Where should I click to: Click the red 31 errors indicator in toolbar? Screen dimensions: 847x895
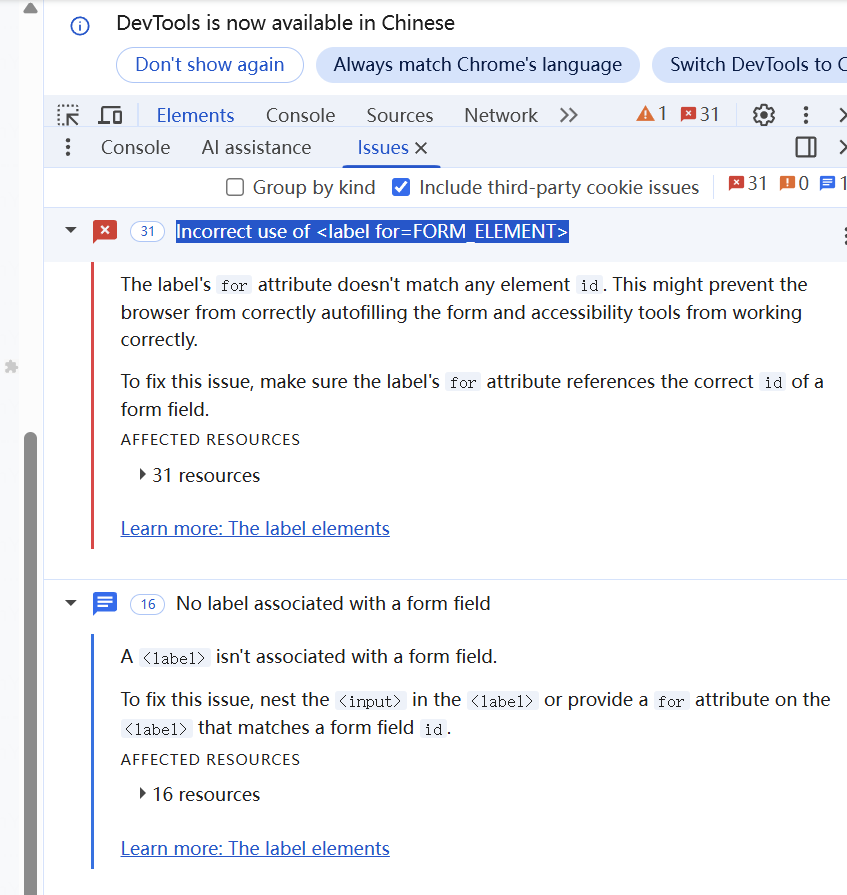point(700,114)
